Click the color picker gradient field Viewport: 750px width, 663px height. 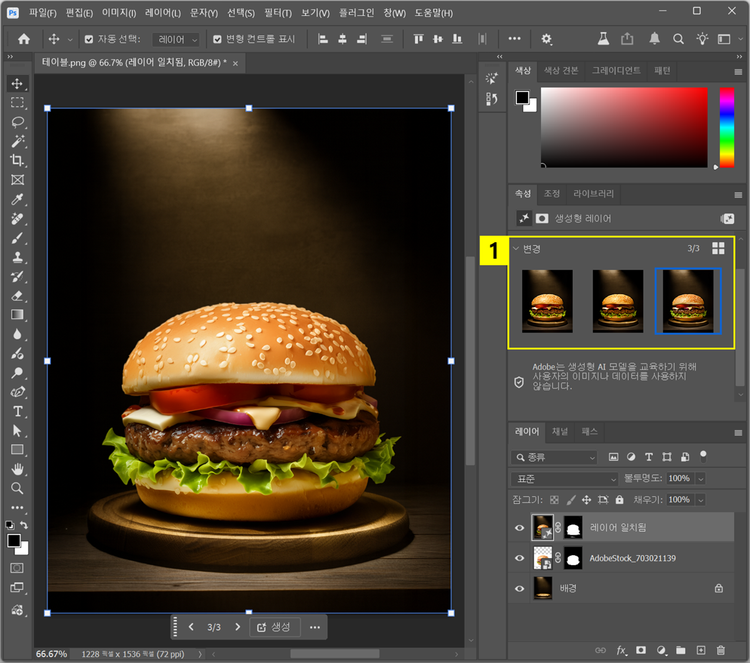624,125
